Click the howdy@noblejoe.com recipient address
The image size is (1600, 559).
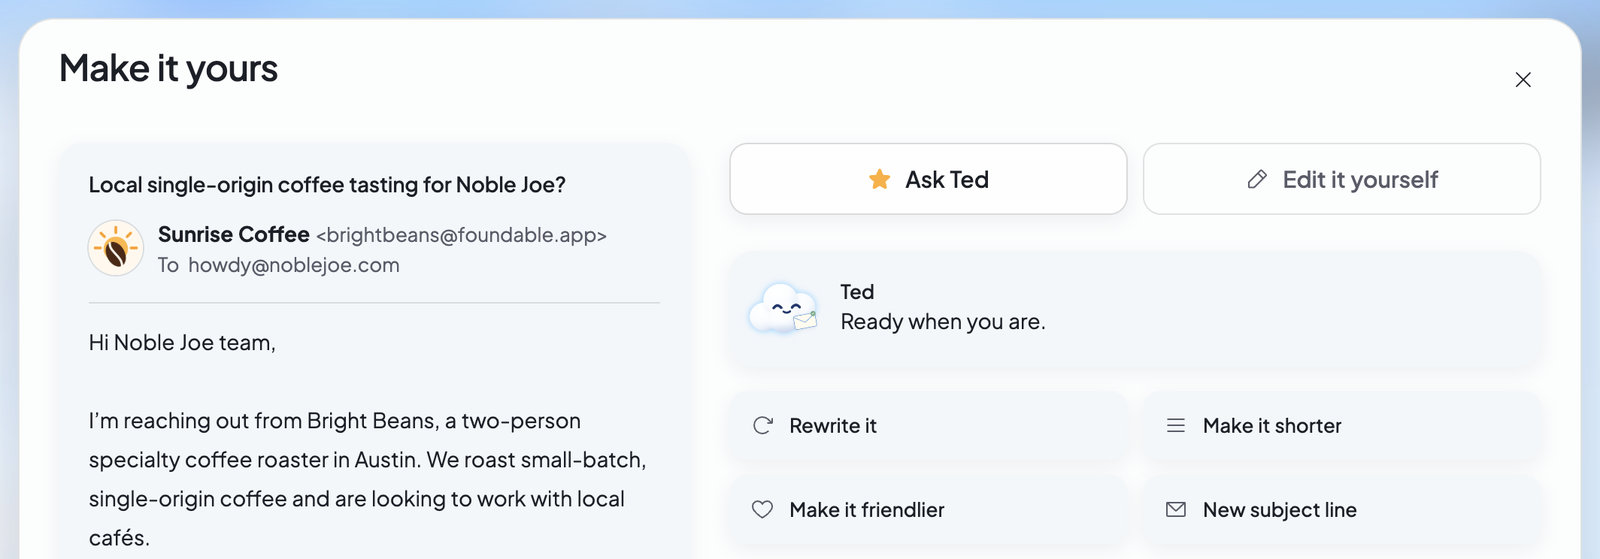coord(294,265)
